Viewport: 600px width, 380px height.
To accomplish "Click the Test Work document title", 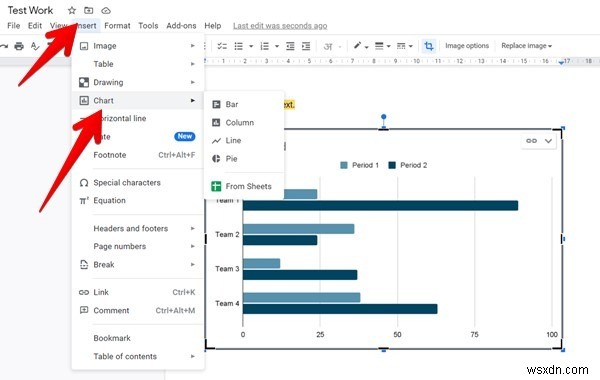I will click(x=31, y=10).
